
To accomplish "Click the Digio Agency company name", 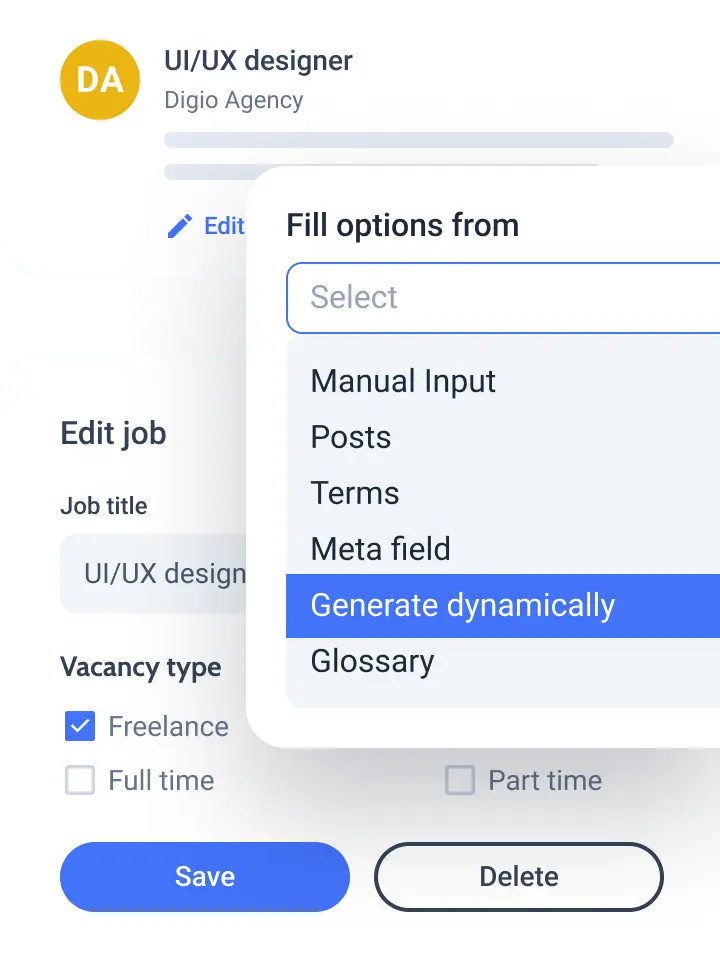I will coord(233,100).
